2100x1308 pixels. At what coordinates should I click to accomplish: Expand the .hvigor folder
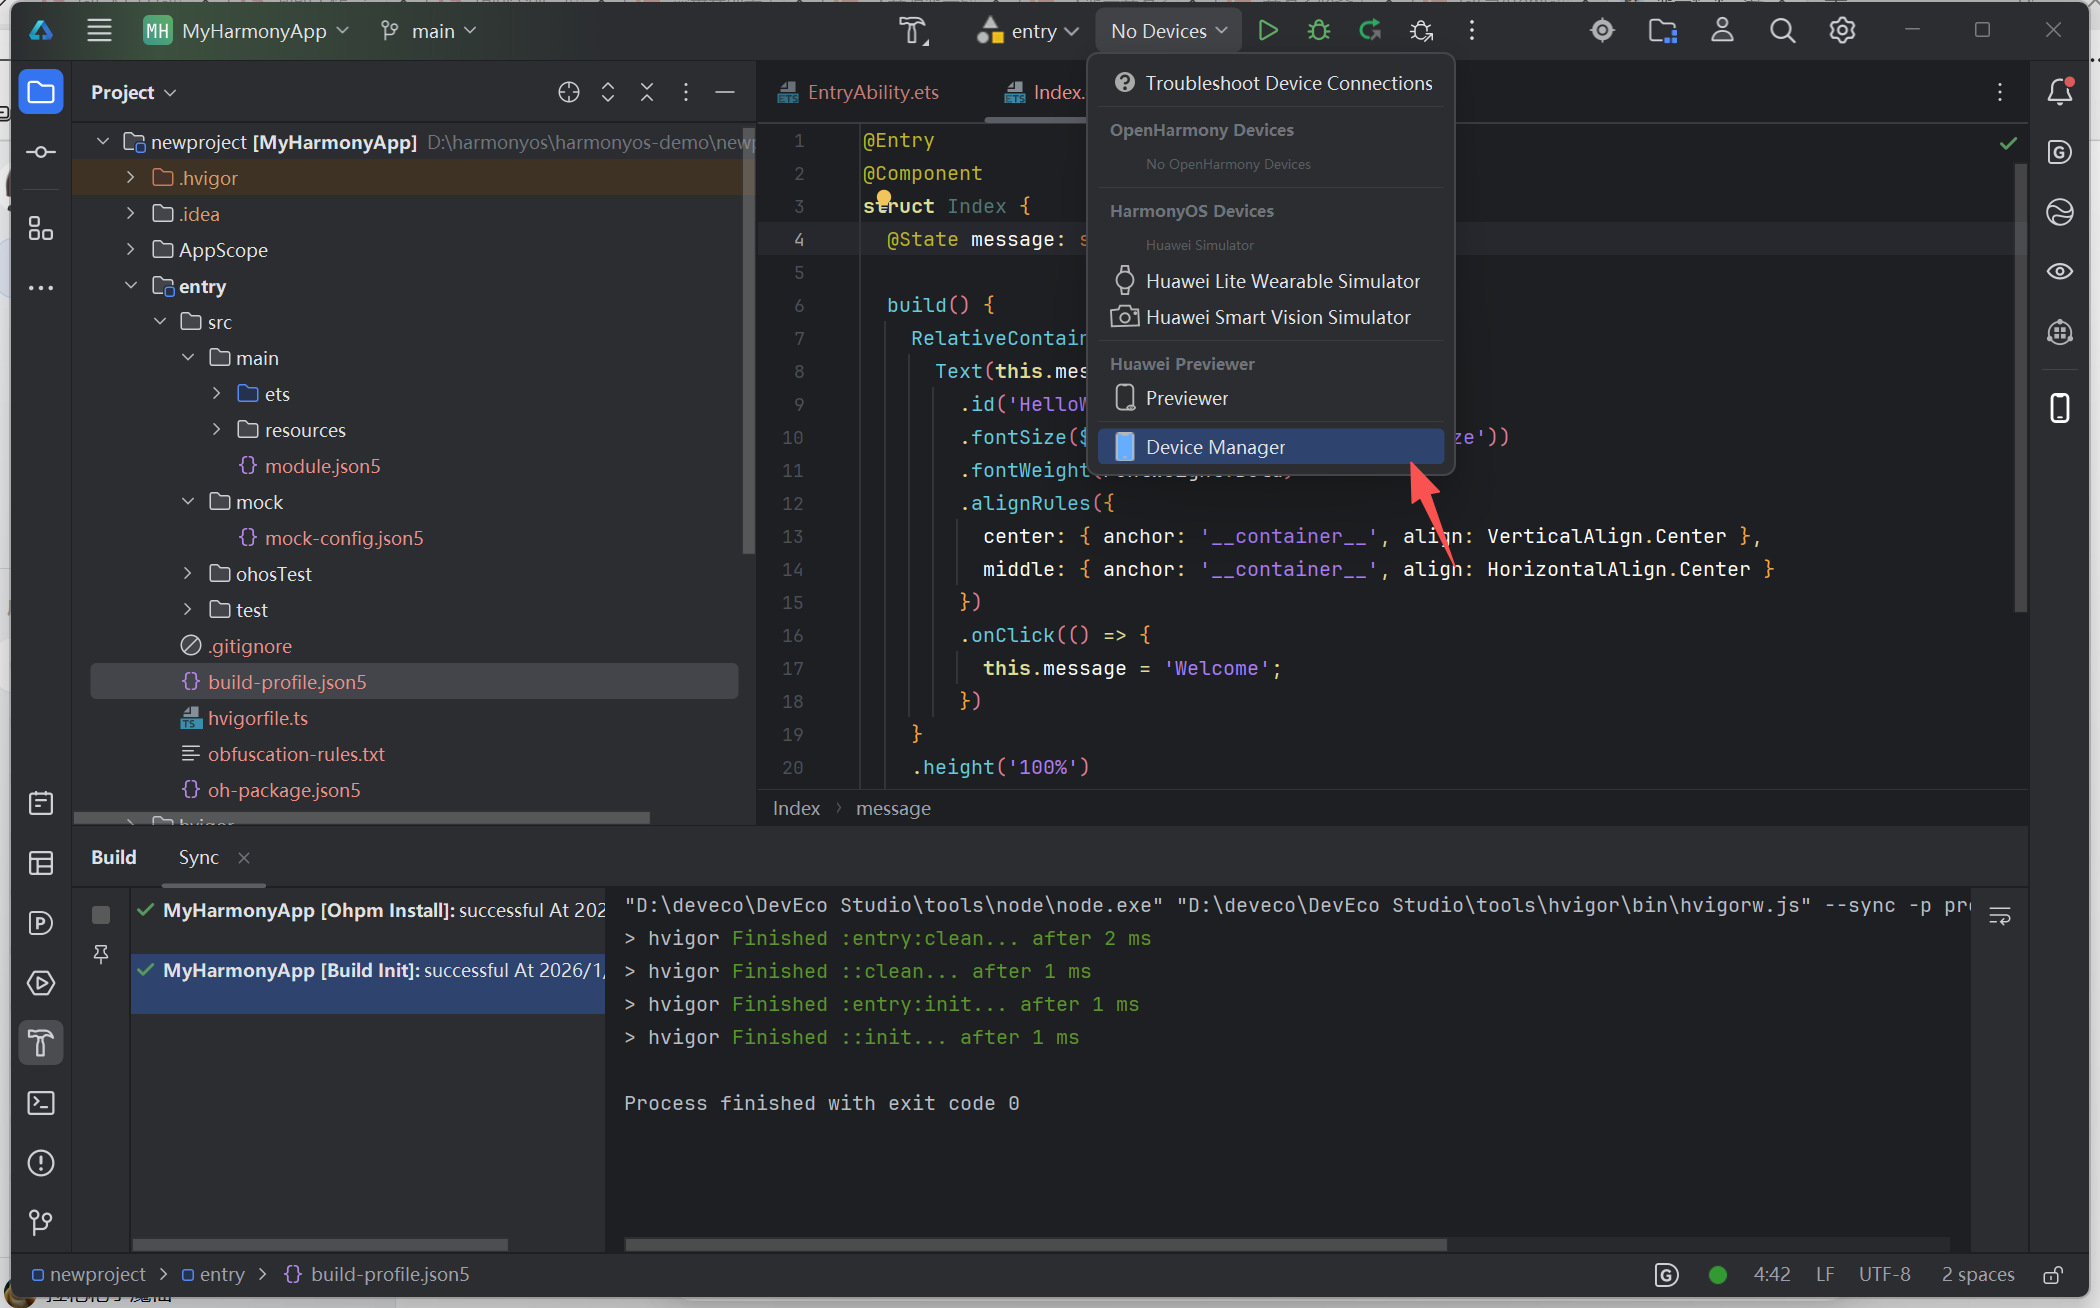130,178
